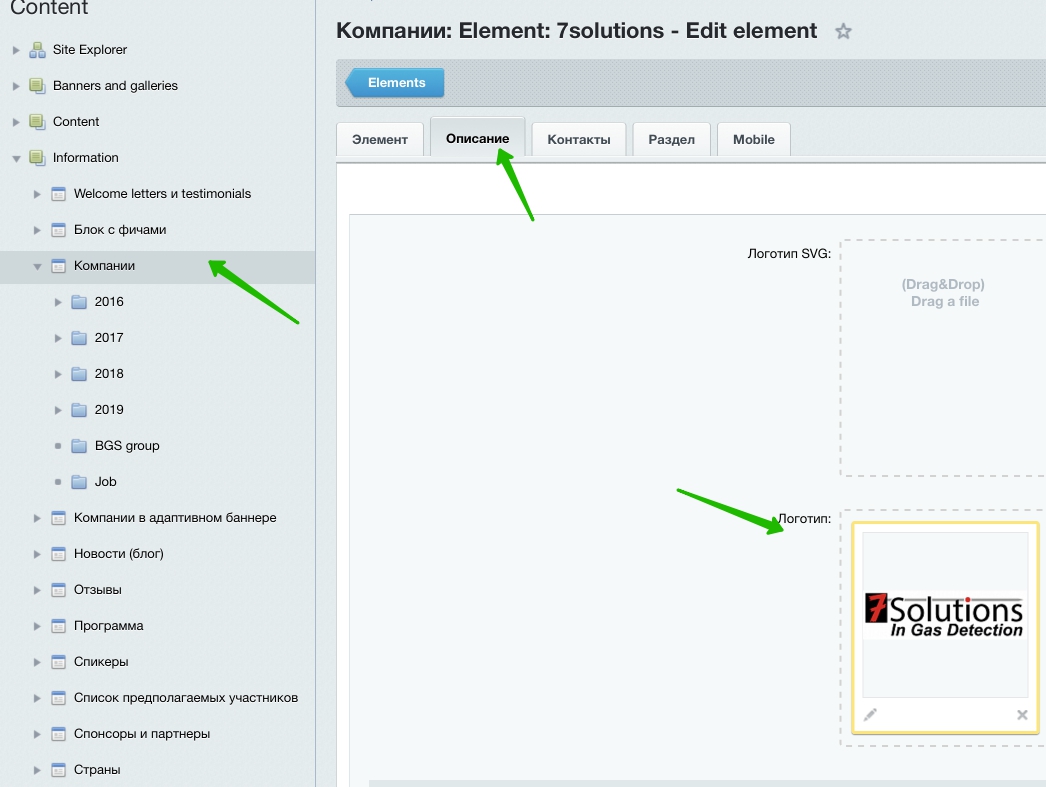Click the BGS group folder icon
Screen dimensions: 1046x787
pos(79,446)
